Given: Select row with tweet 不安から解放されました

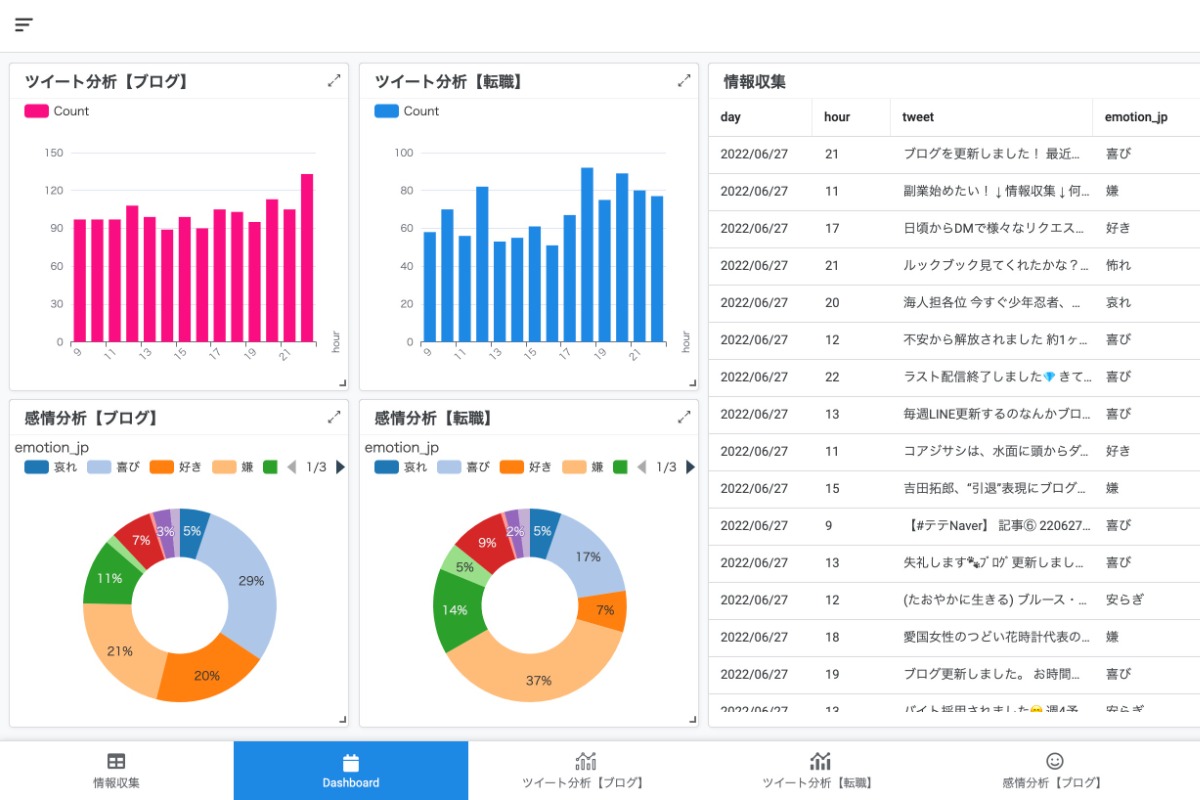Looking at the screenshot, I should (x=954, y=340).
